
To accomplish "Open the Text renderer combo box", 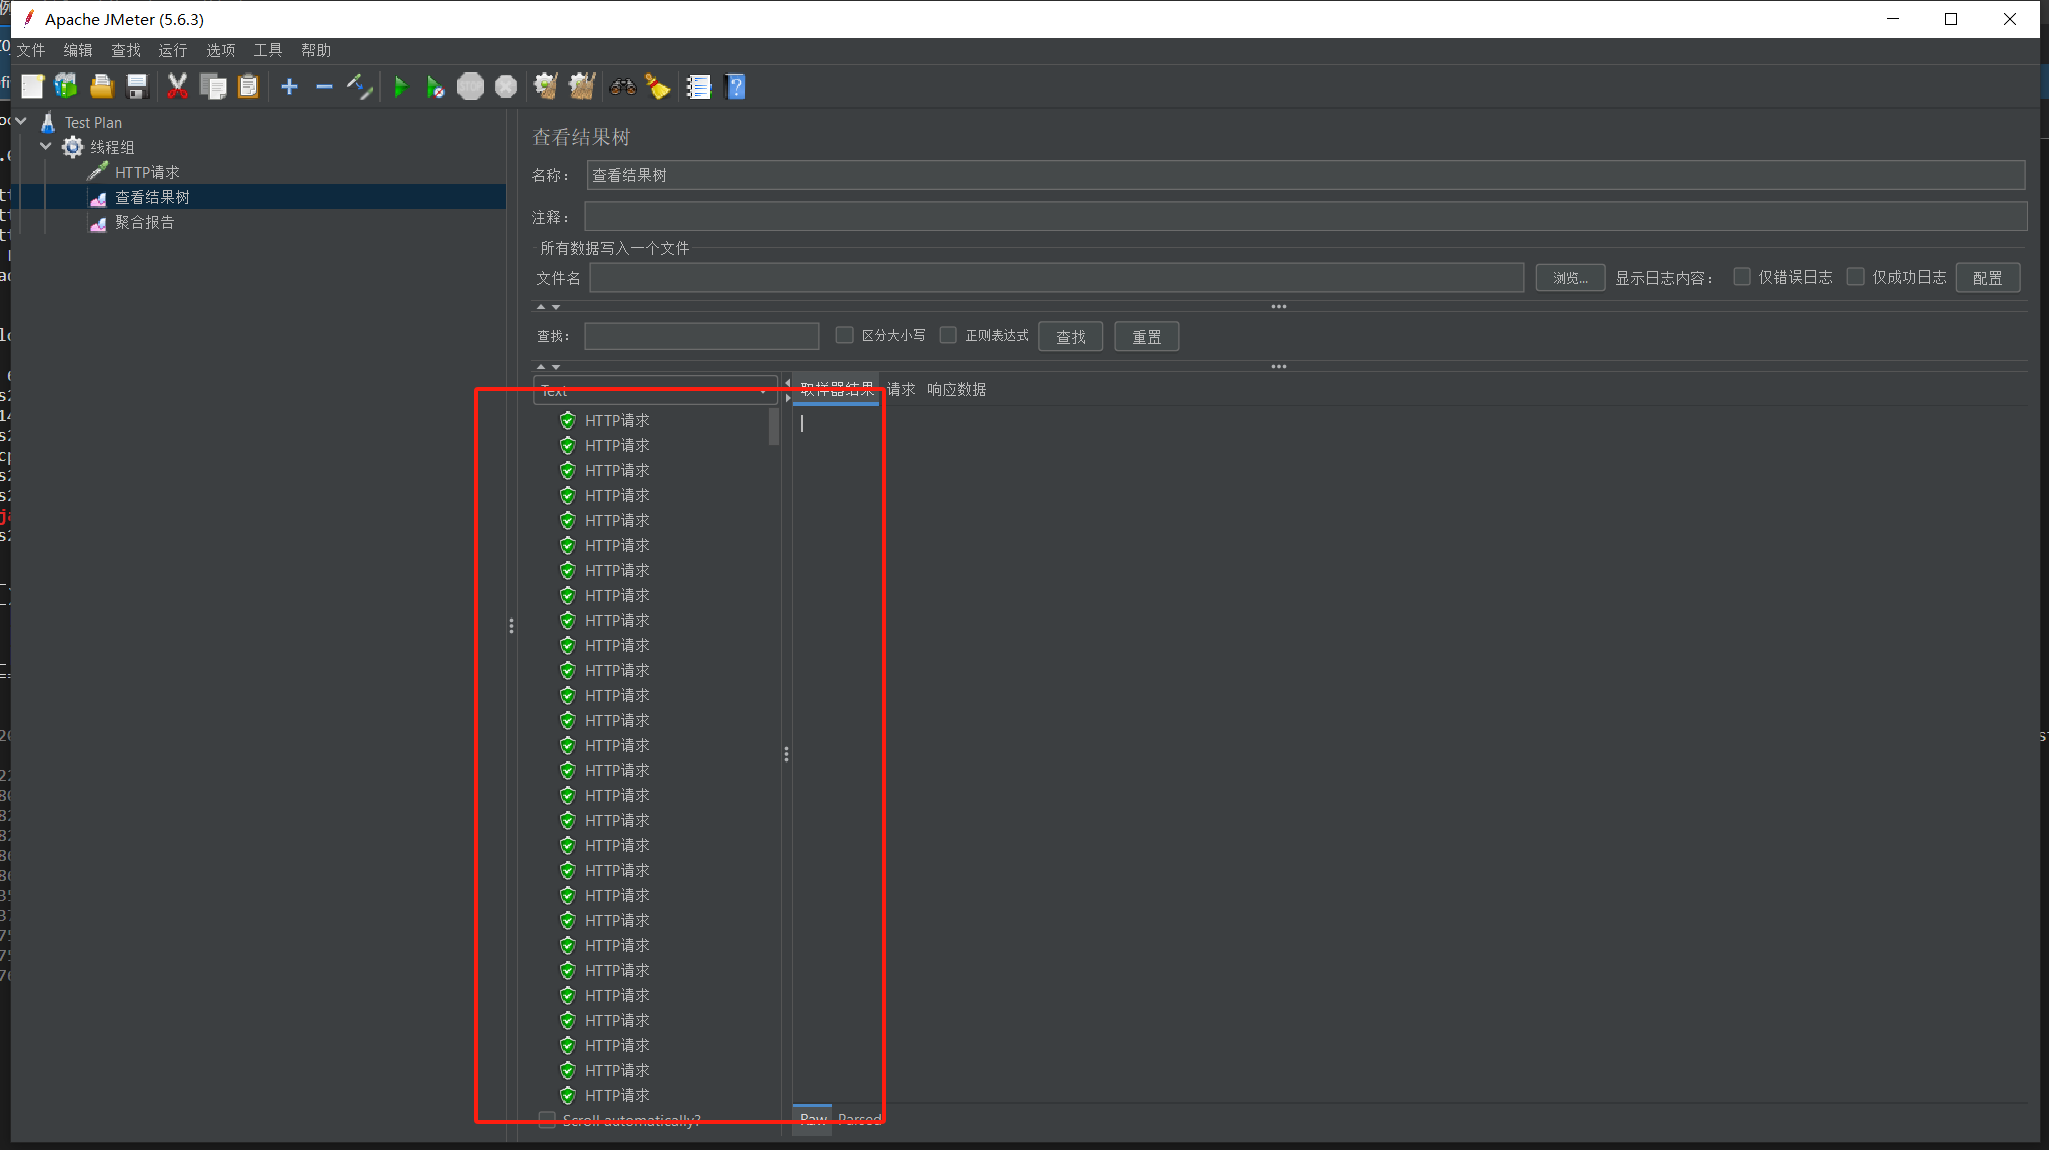I will (655, 391).
